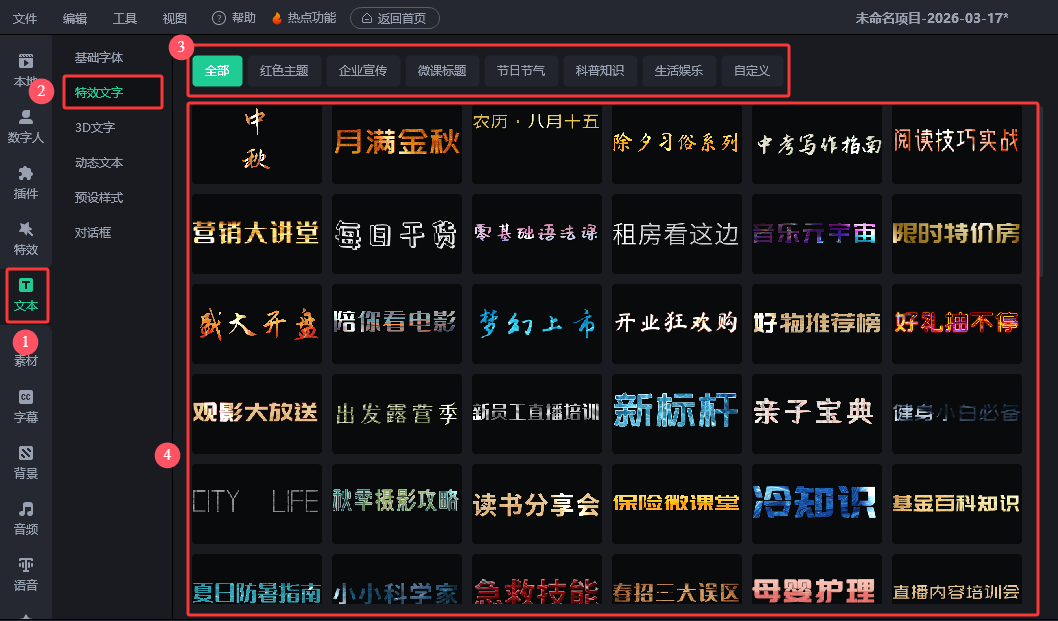This screenshot has width=1058, height=621.
Task: Open the 特效 effects panel
Action: (26, 237)
